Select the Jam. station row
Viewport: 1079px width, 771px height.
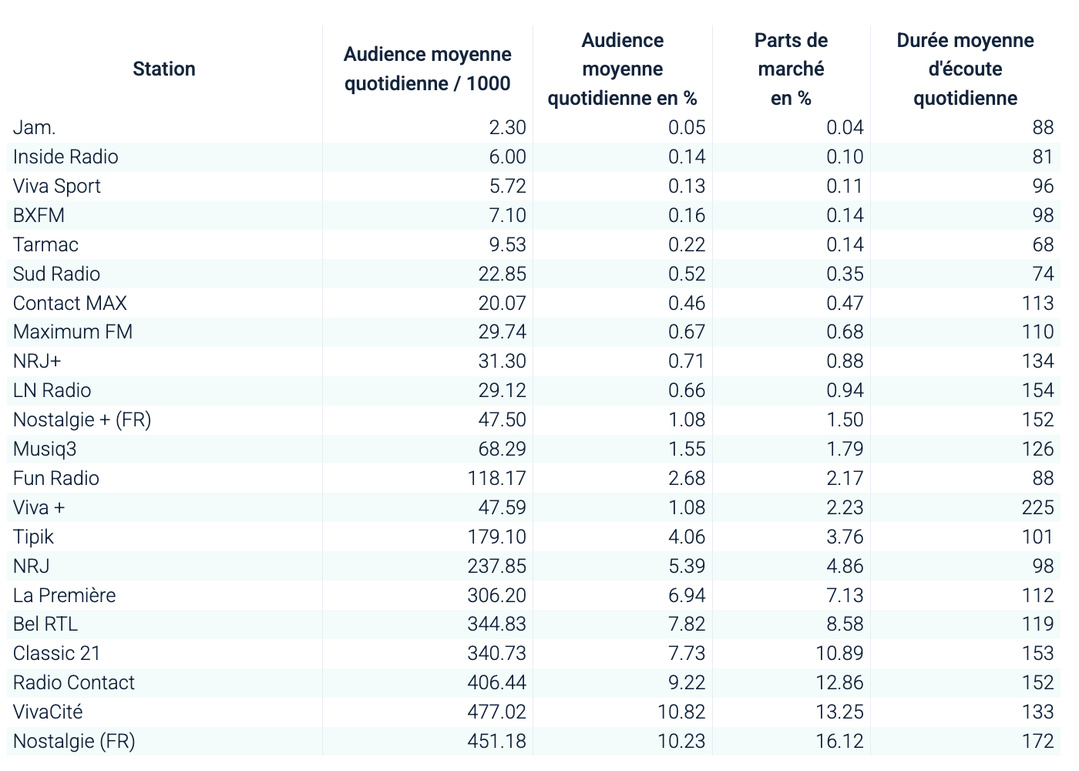coord(29,127)
